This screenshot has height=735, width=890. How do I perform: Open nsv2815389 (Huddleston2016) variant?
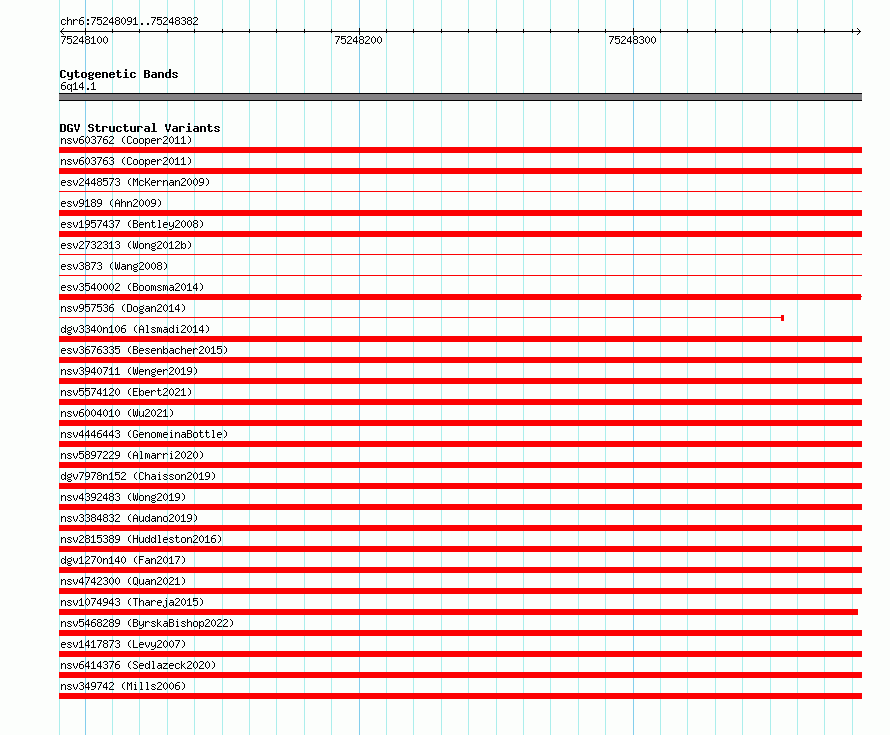[x=141, y=539]
